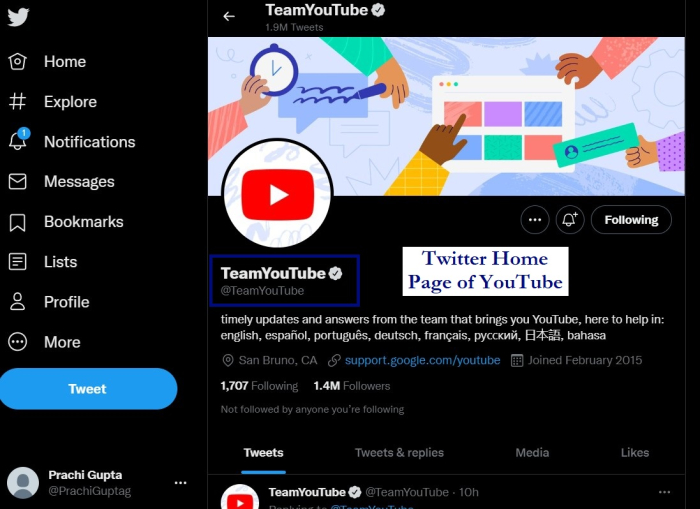Open profile three-dot options menu

(534, 220)
